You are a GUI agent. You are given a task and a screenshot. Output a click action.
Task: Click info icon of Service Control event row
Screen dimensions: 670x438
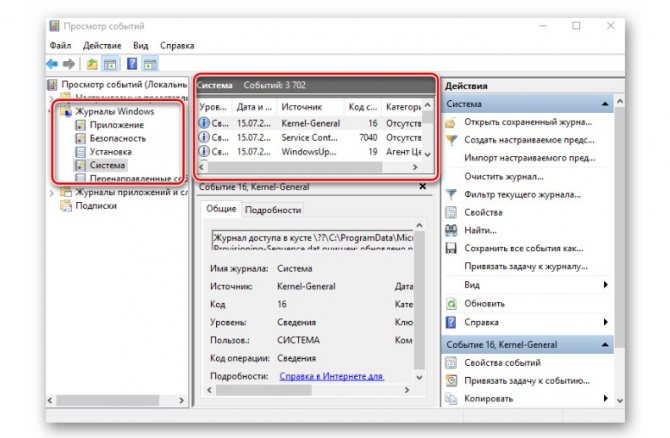coord(204,137)
